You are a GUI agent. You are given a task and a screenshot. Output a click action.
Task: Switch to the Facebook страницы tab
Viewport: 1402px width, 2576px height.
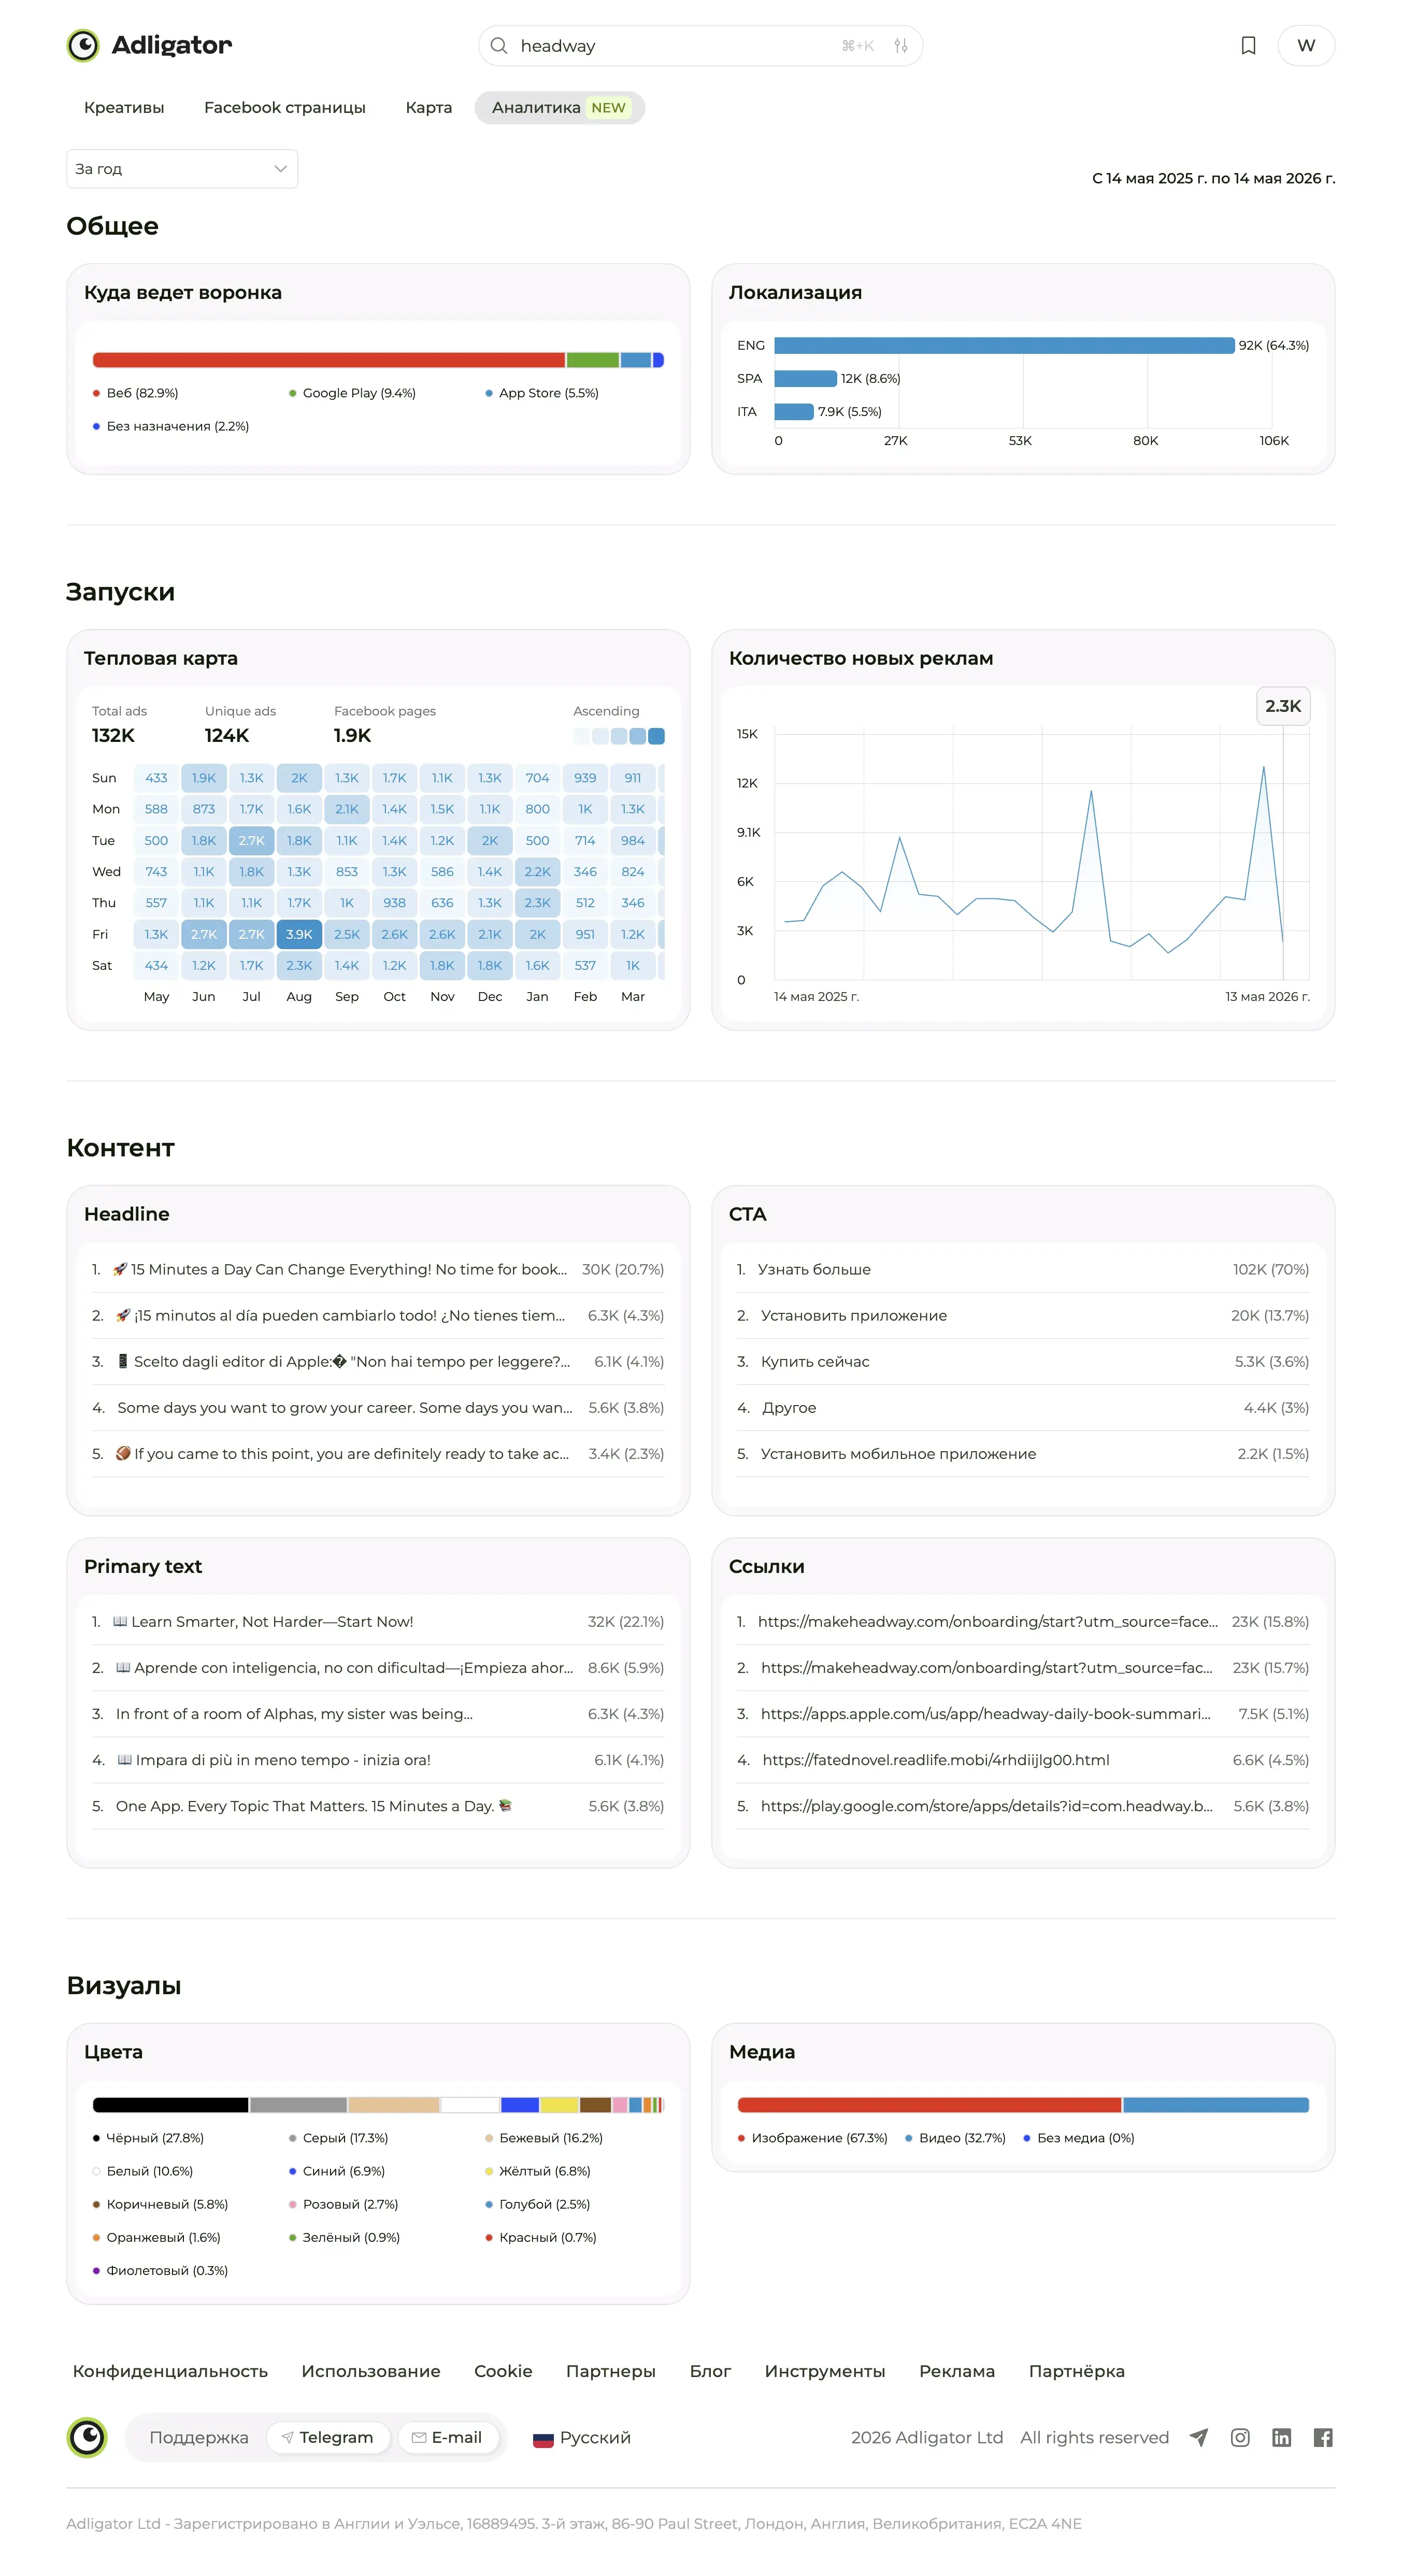(x=285, y=108)
